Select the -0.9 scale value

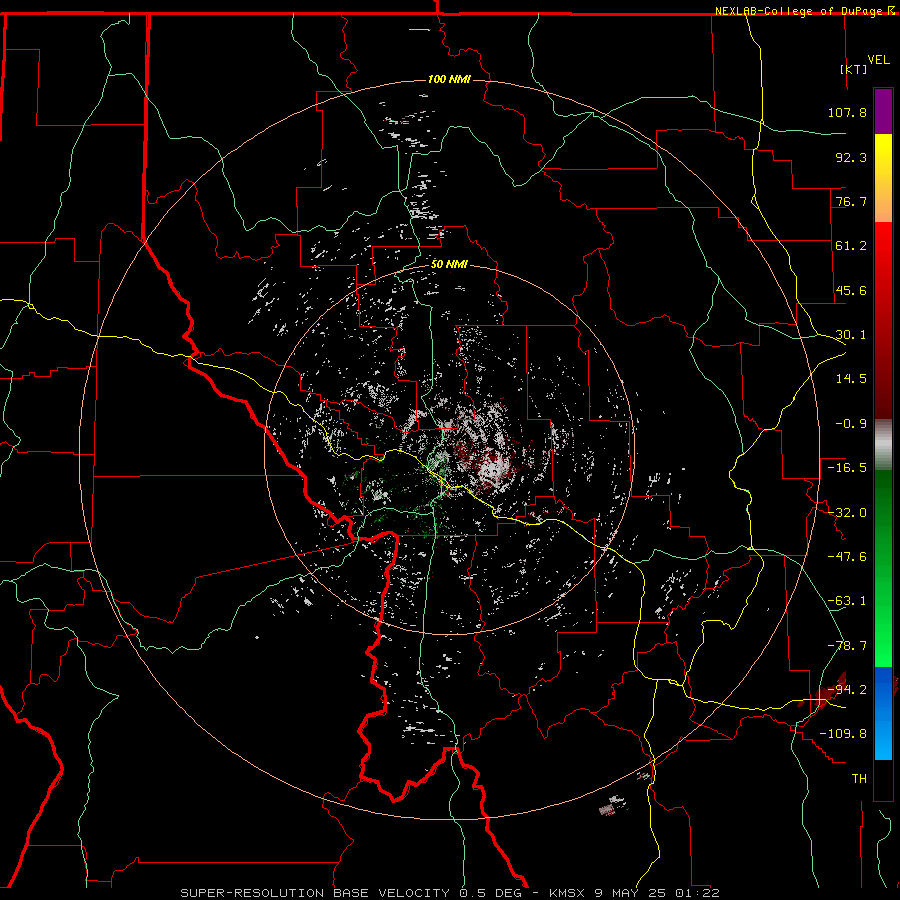point(851,424)
